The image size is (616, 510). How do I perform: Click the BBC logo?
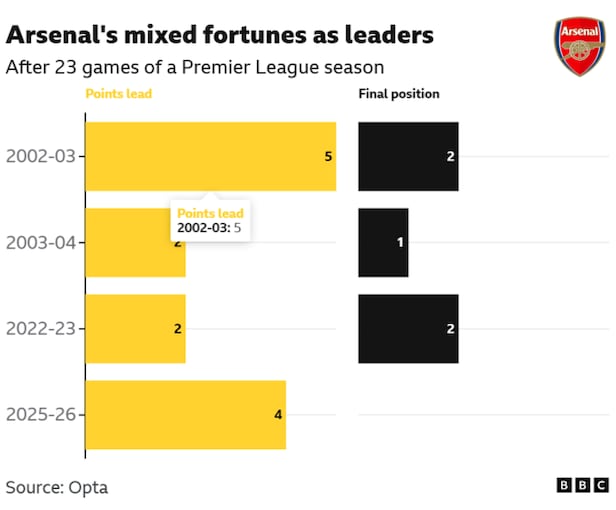tap(582, 485)
